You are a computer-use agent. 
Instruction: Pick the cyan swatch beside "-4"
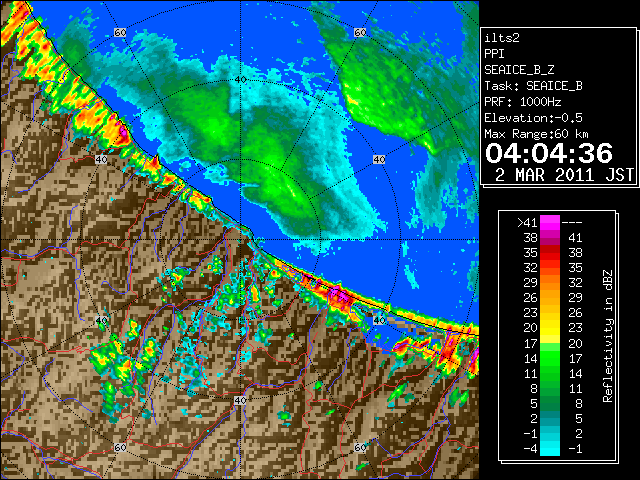550,448
